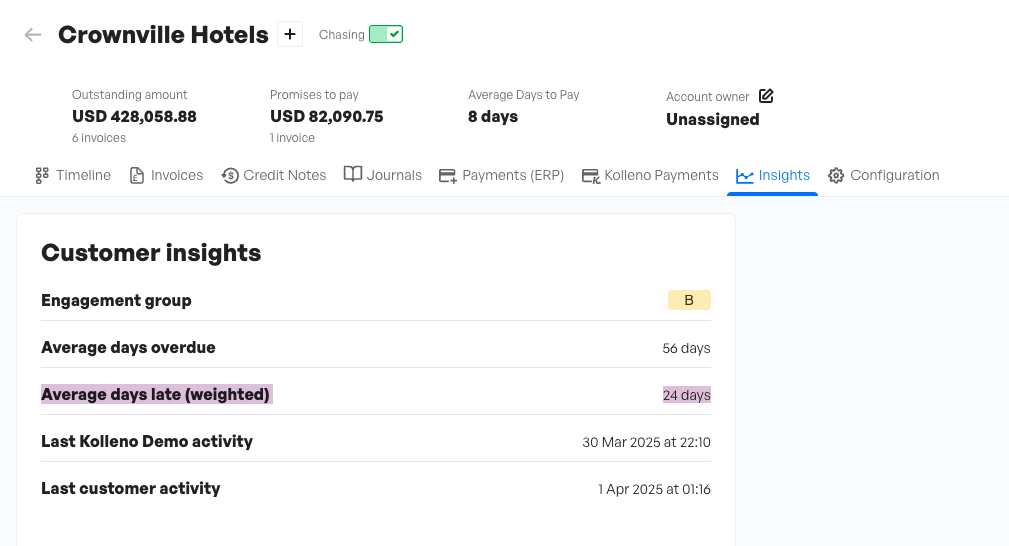Screen dimensions: 1009x546
Task: Click the Promises to pay amount
Action: pyautogui.click(x=327, y=116)
